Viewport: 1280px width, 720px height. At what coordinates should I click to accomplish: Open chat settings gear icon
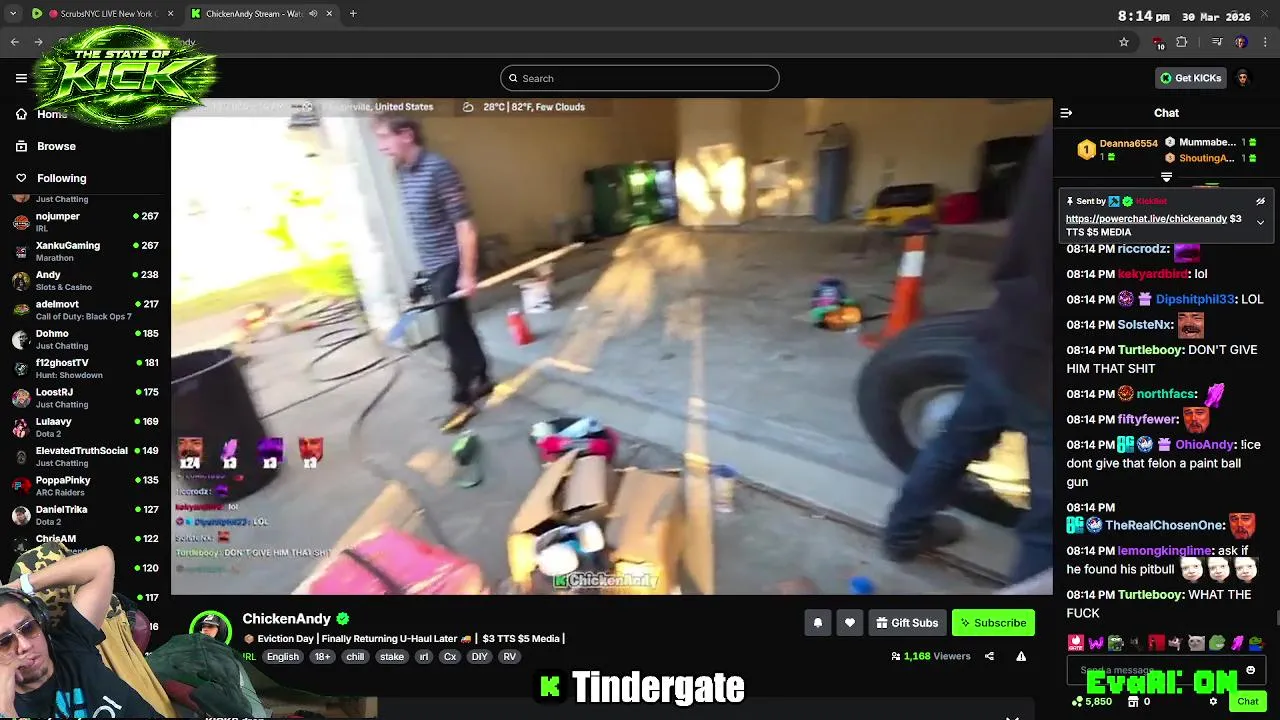[1213, 701]
